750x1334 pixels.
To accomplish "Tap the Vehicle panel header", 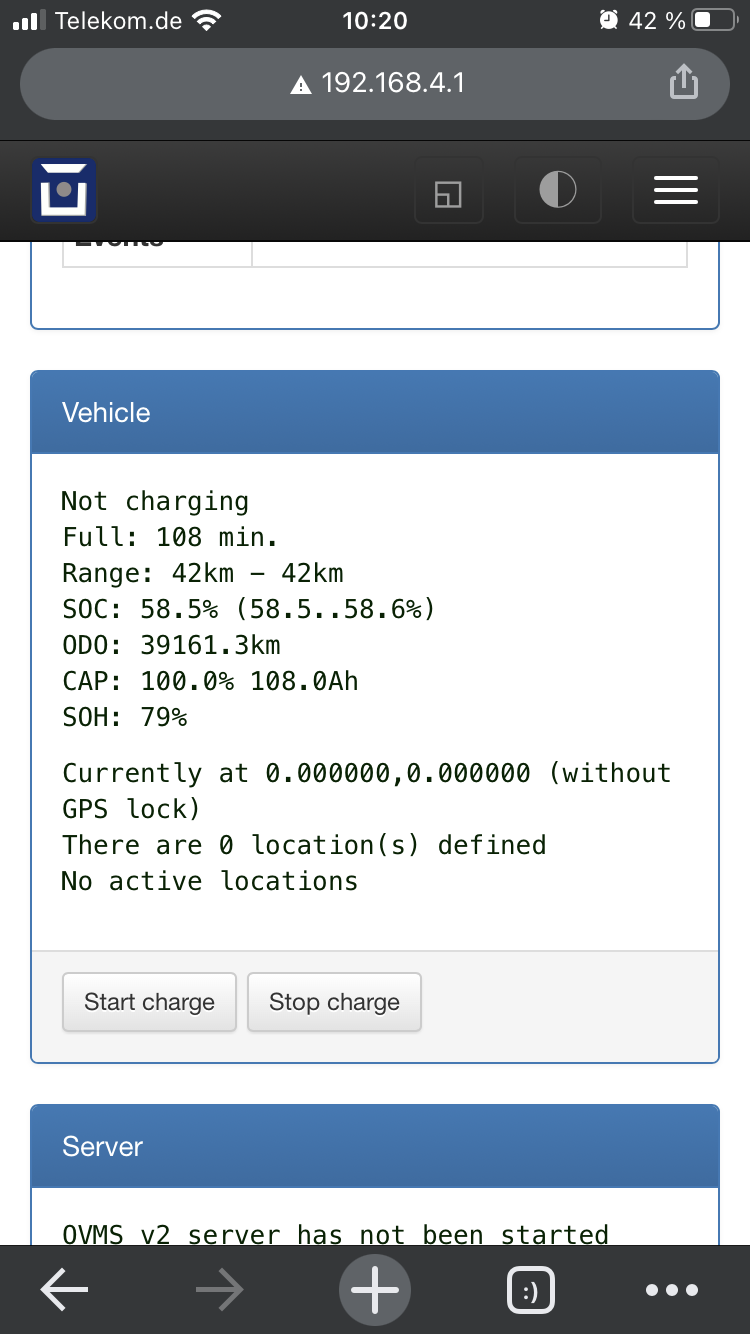I will tap(375, 413).
